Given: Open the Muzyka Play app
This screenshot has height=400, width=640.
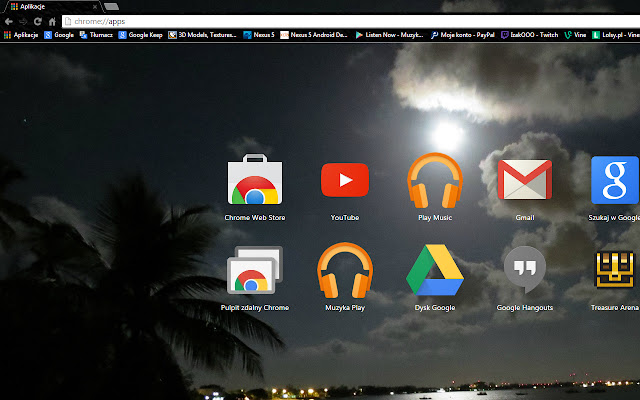Looking at the screenshot, I should tap(345, 270).
